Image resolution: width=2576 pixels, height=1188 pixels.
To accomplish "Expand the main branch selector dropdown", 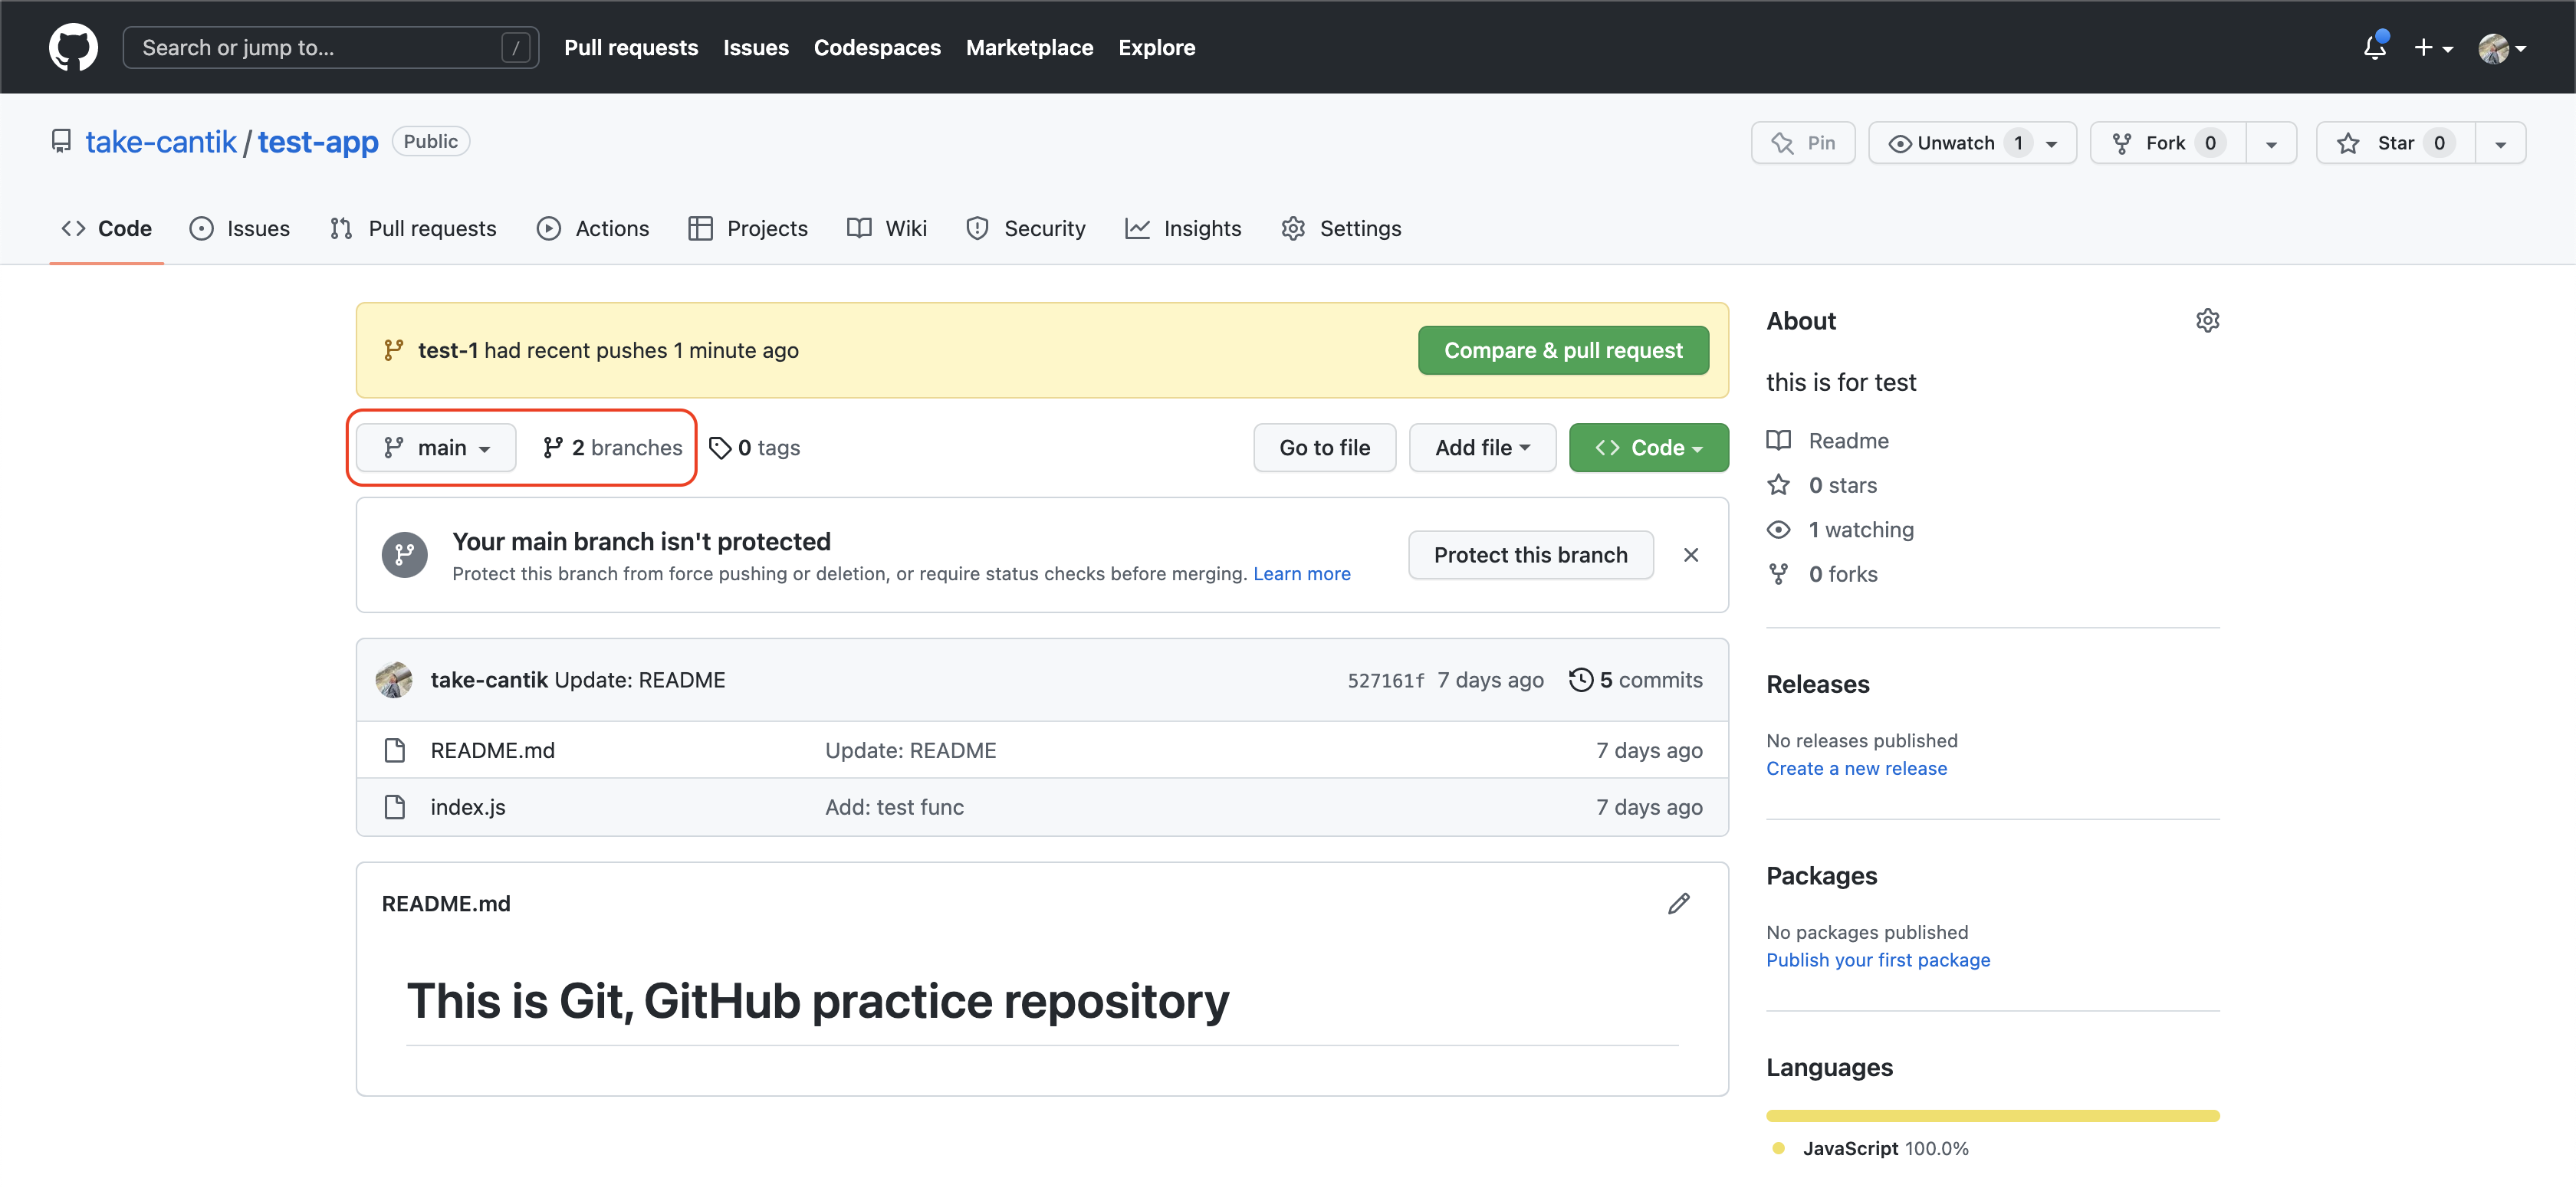I will click(x=436, y=448).
